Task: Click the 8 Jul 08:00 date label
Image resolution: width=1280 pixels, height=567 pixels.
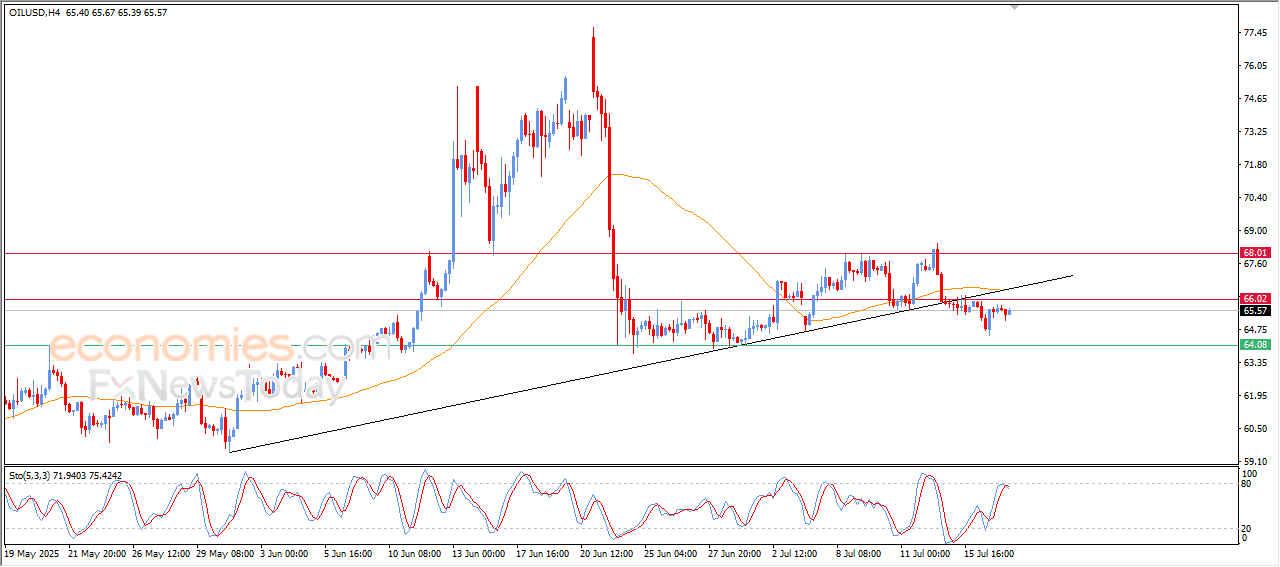Action: (x=860, y=552)
